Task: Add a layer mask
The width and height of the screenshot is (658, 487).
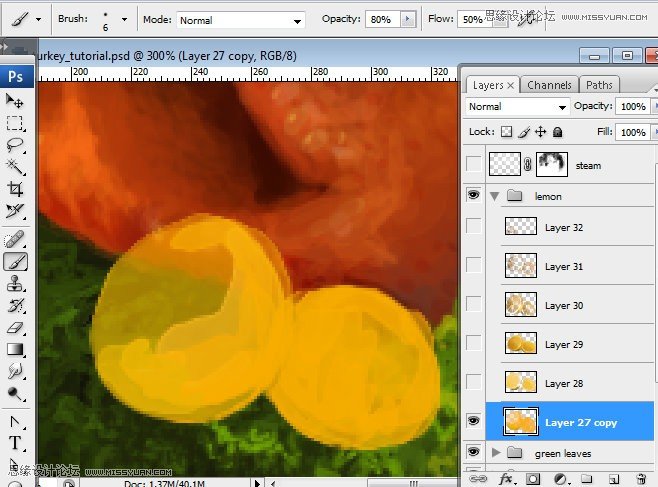Action: pos(533,479)
